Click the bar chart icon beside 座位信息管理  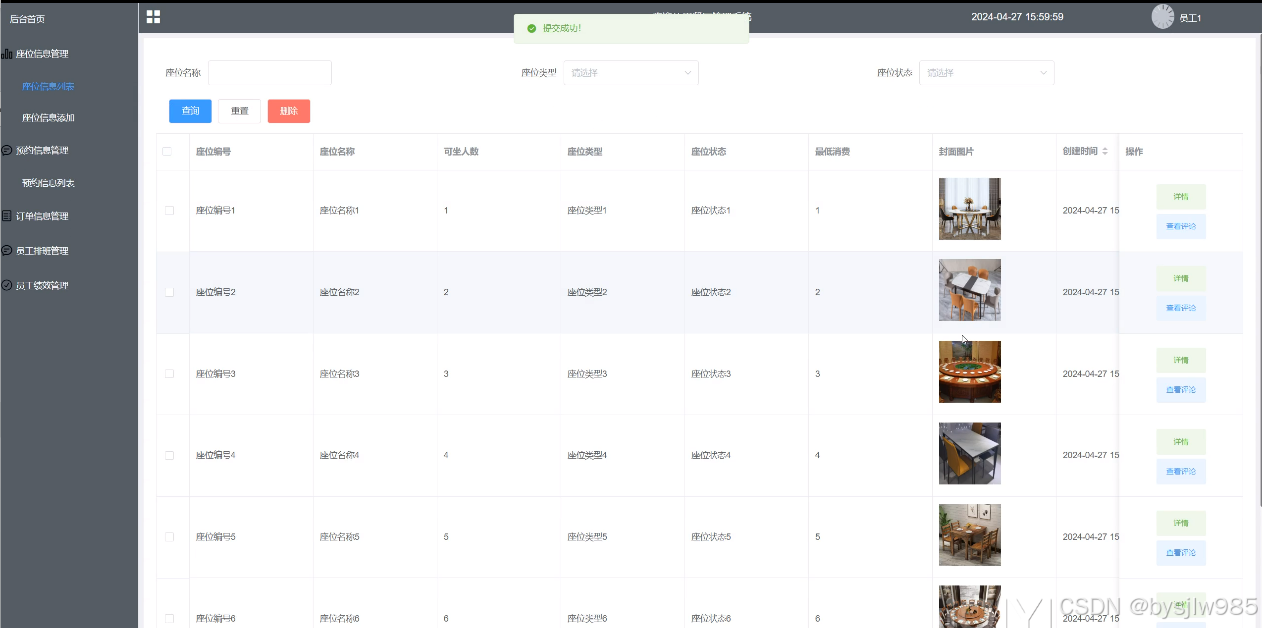(x=7, y=54)
